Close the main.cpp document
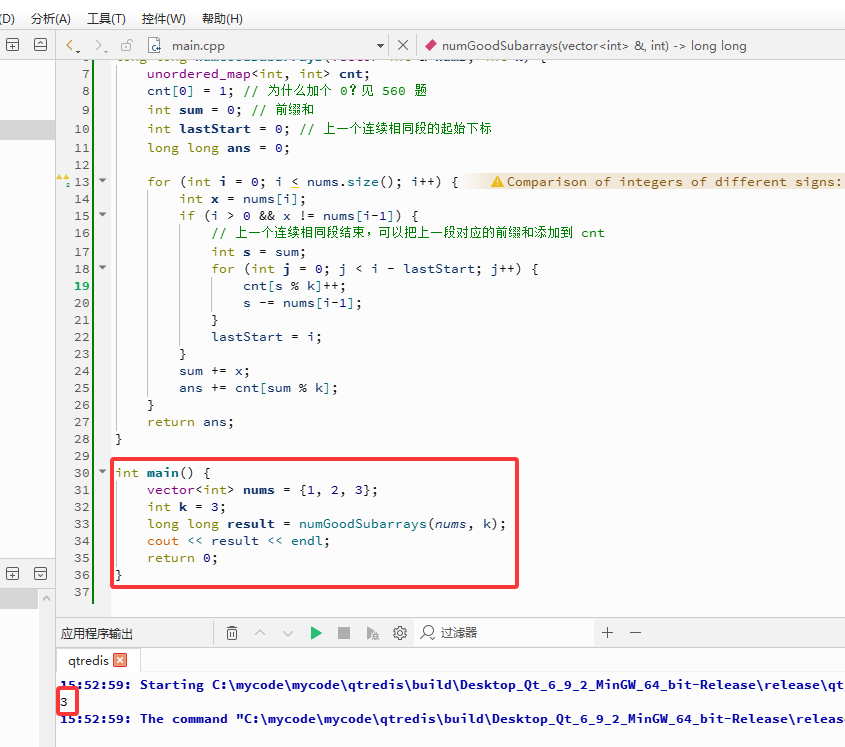 coord(403,45)
